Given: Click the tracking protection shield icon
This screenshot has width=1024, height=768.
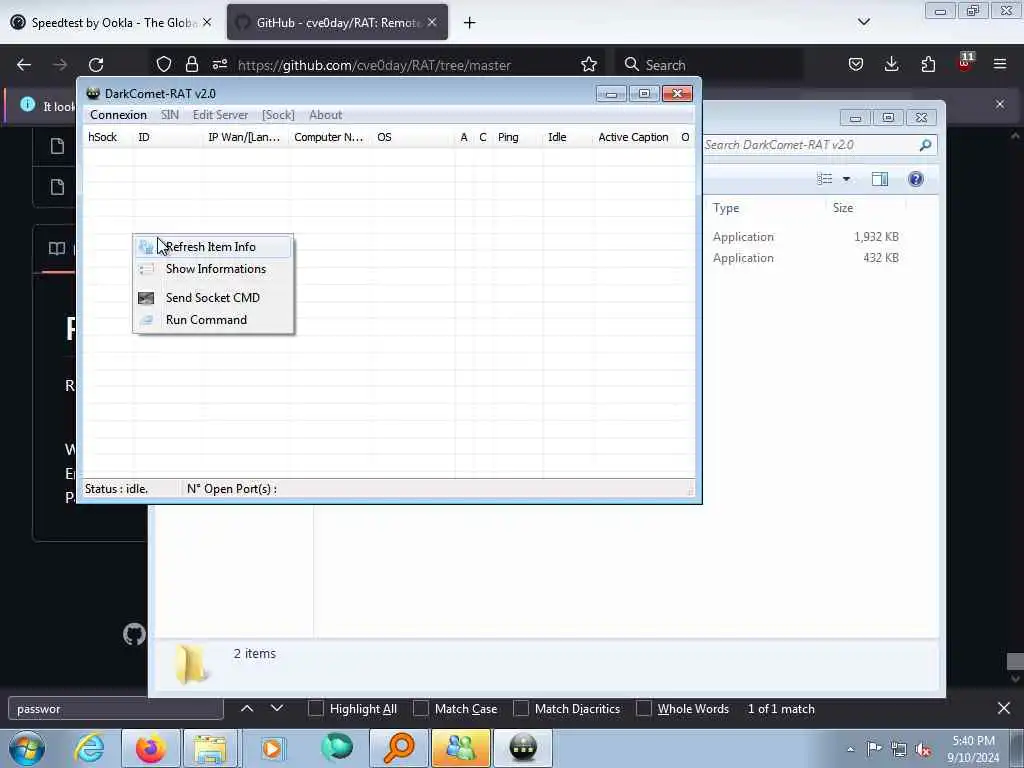Looking at the screenshot, I should click(164, 64).
